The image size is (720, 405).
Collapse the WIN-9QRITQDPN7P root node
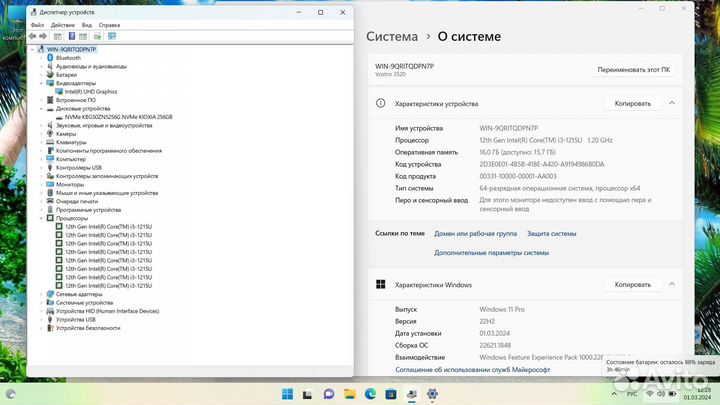tap(33, 49)
